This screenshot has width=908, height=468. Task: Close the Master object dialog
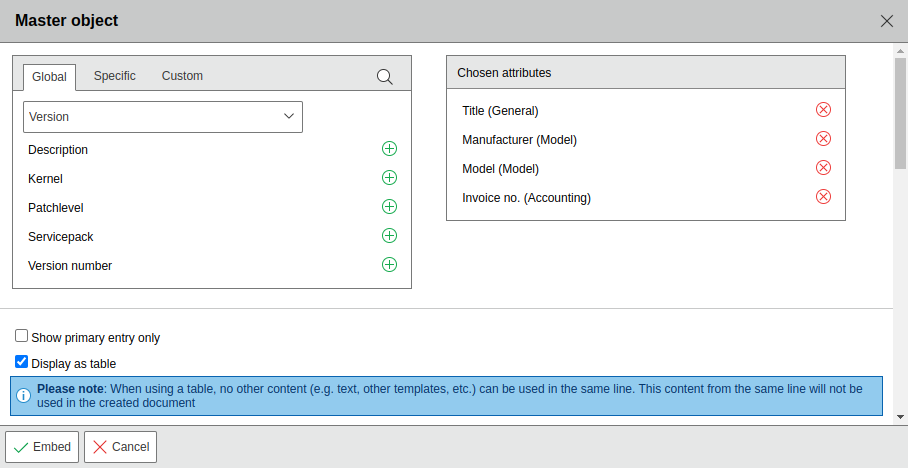click(x=886, y=21)
